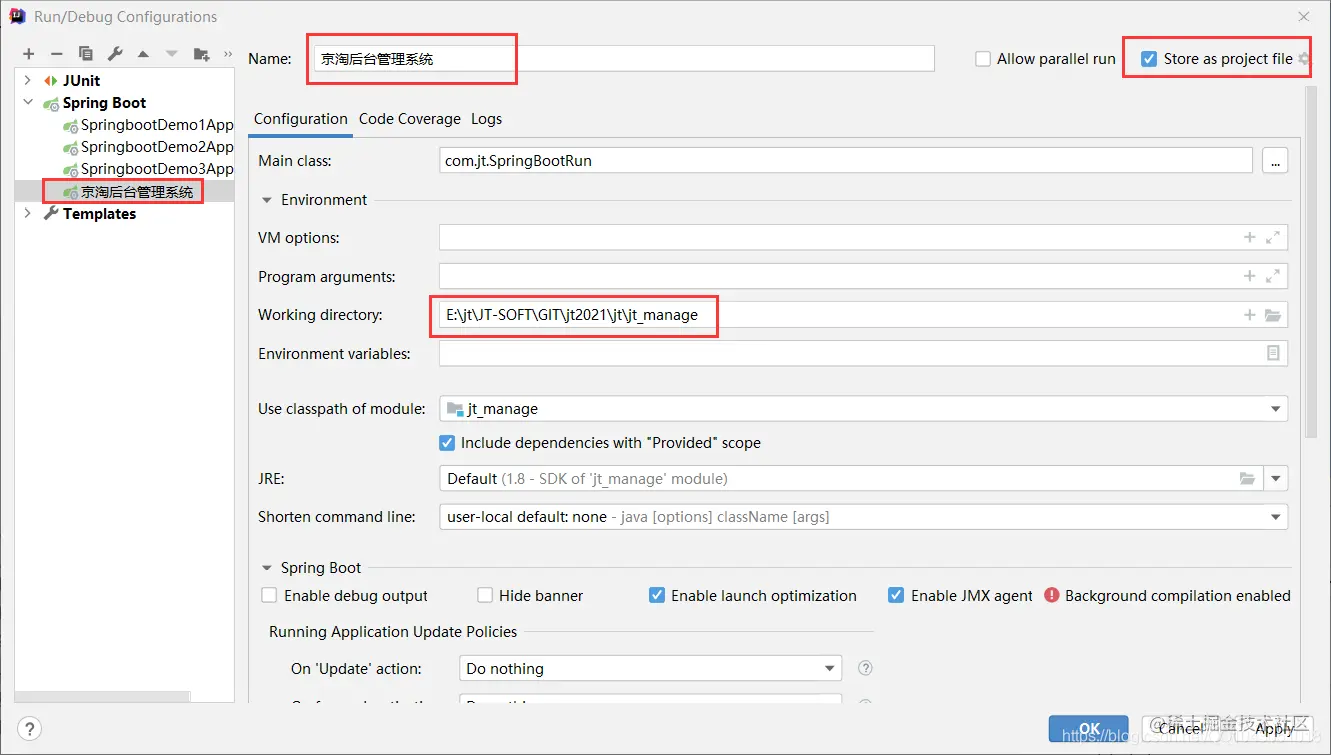Select SpringbootDemo1App configuration

coord(147,125)
